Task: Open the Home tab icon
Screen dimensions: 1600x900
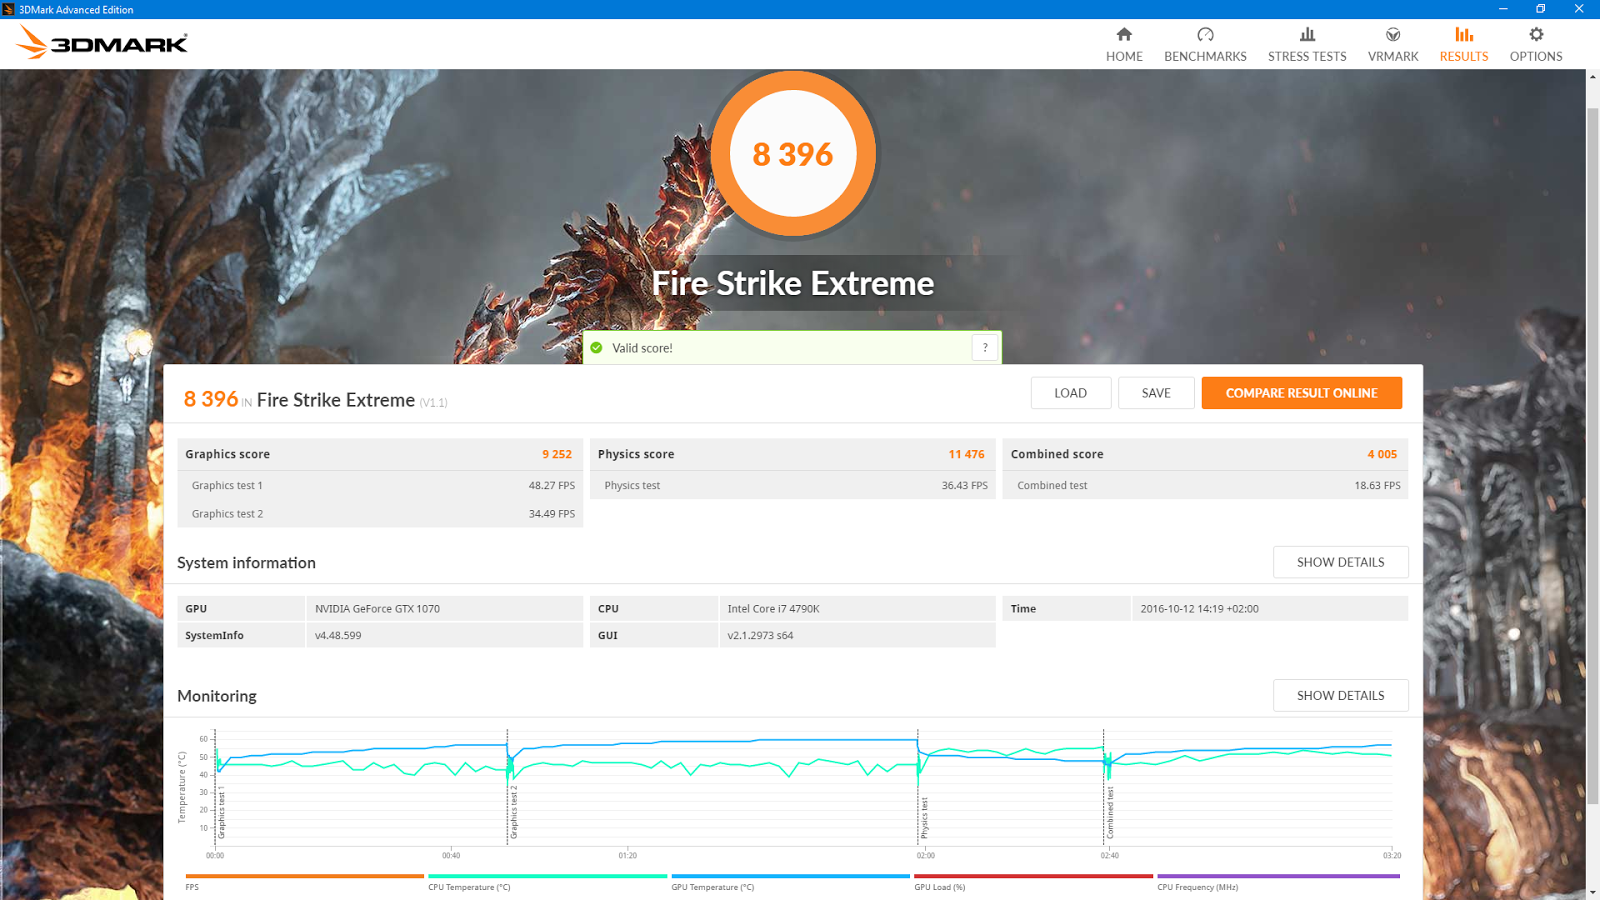Action: click(1124, 35)
